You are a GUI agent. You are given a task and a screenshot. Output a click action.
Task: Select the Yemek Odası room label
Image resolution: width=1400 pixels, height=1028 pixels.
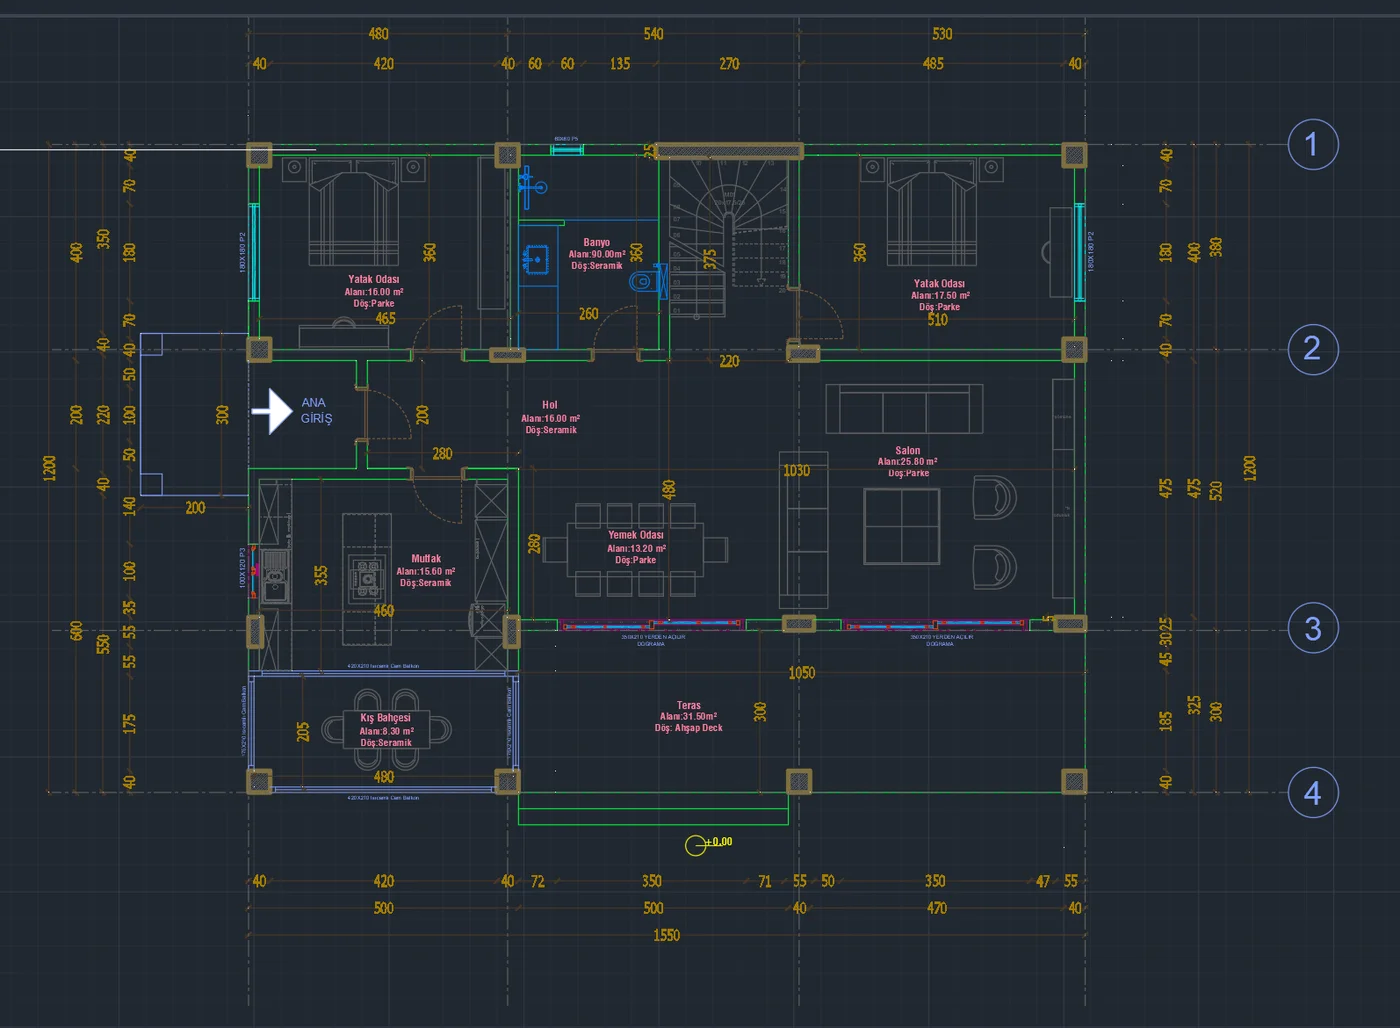(x=636, y=547)
